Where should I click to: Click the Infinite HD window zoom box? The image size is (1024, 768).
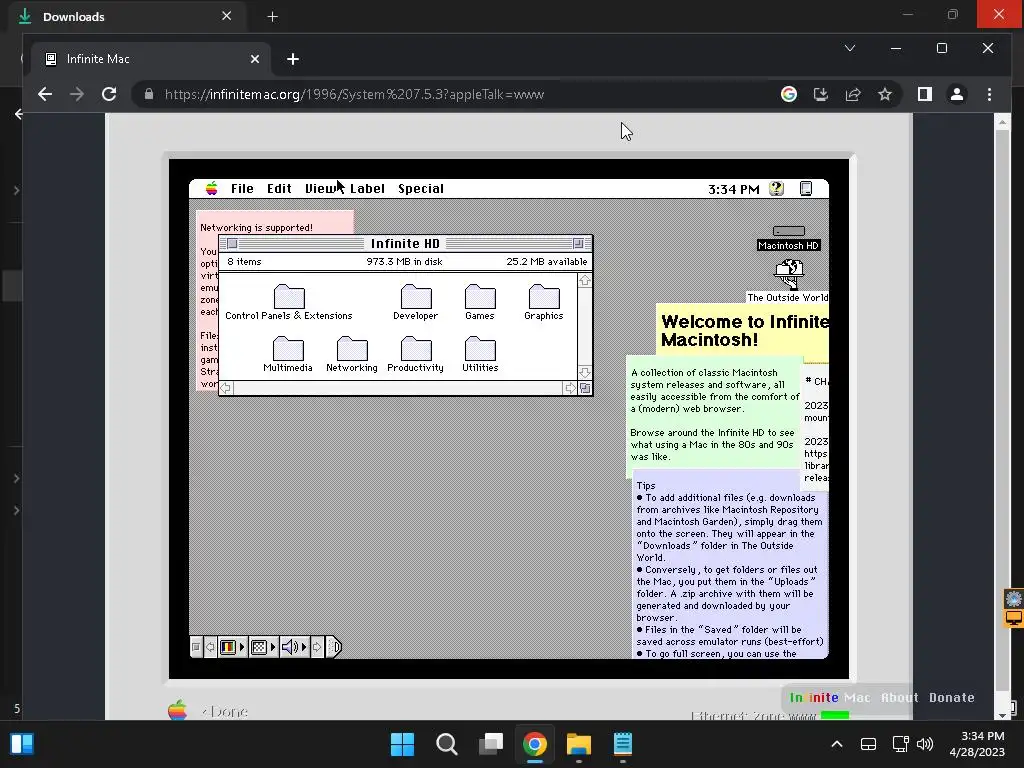point(578,244)
